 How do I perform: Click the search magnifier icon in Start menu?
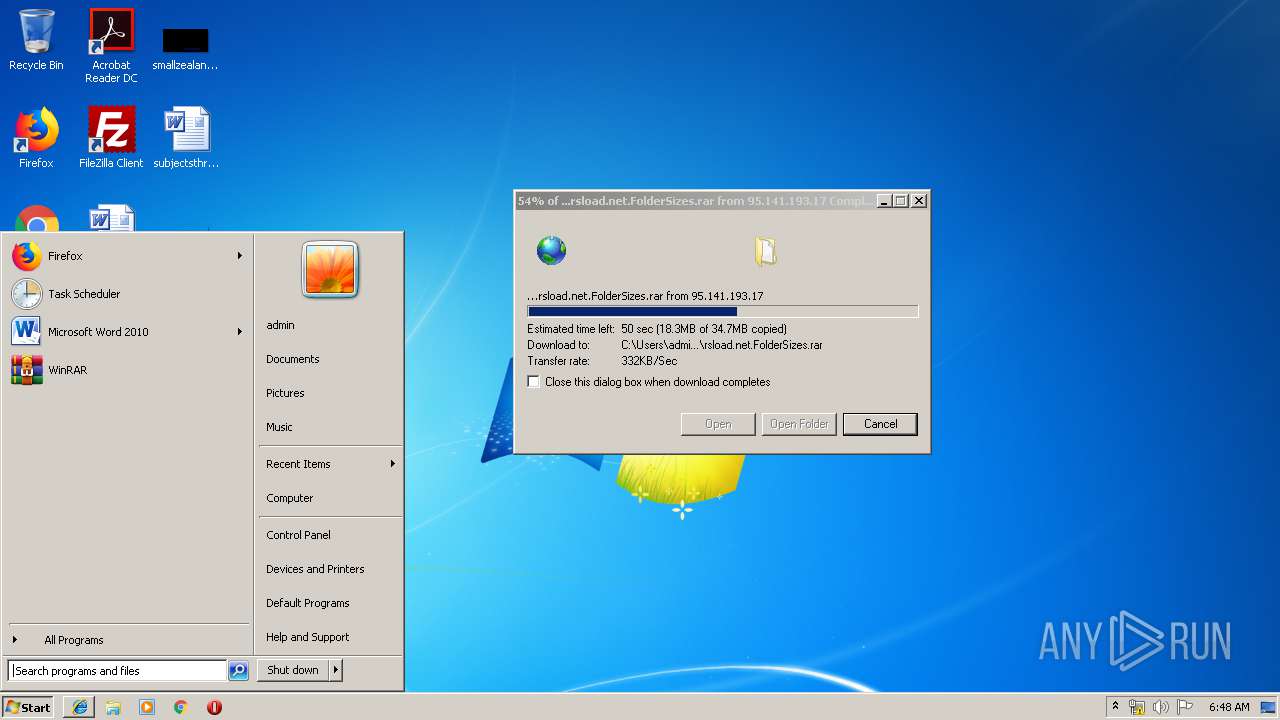pos(238,671)
